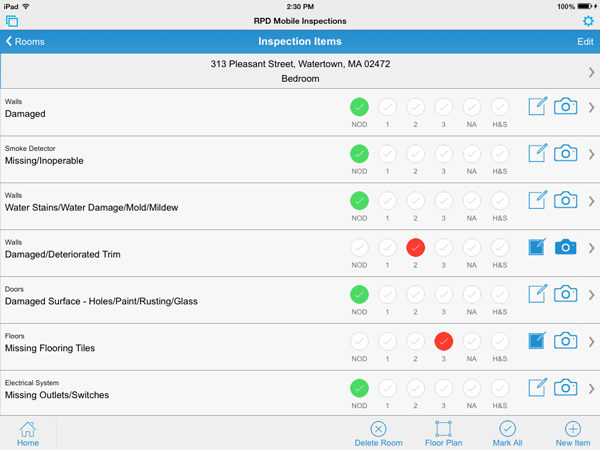
Task: Open camera for Water Stains row
Action: 566,200
